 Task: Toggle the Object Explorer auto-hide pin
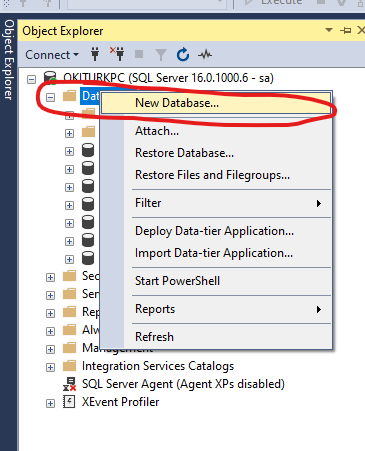coord(346,31)
